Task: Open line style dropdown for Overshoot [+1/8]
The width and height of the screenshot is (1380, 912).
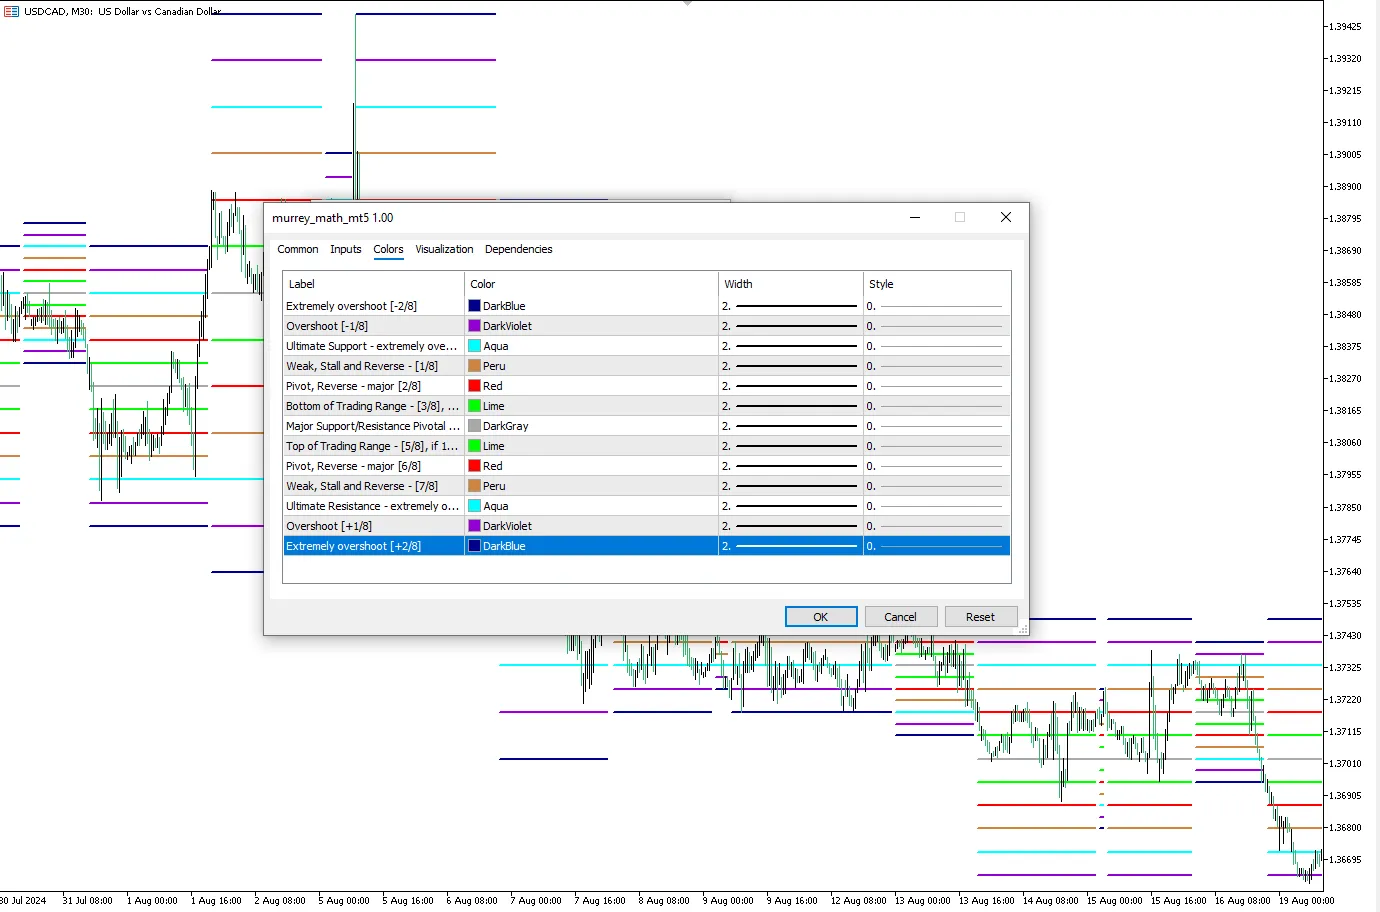Action: (936, 526)
